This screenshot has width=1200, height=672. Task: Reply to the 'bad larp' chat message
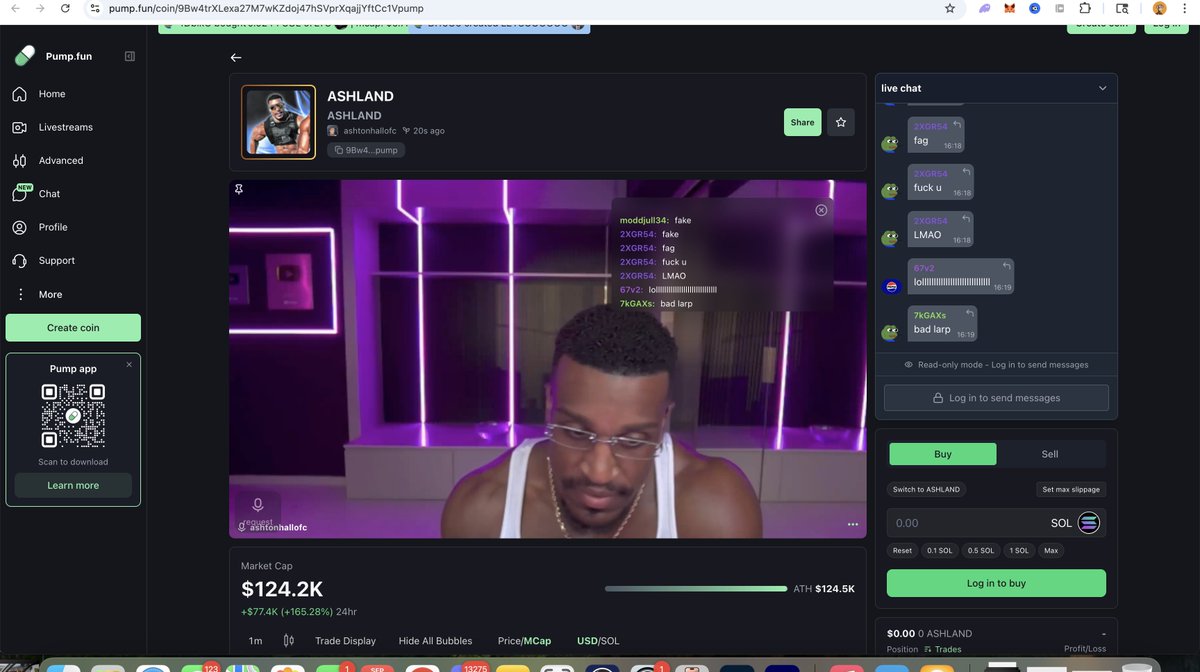[x=969, y=315]
